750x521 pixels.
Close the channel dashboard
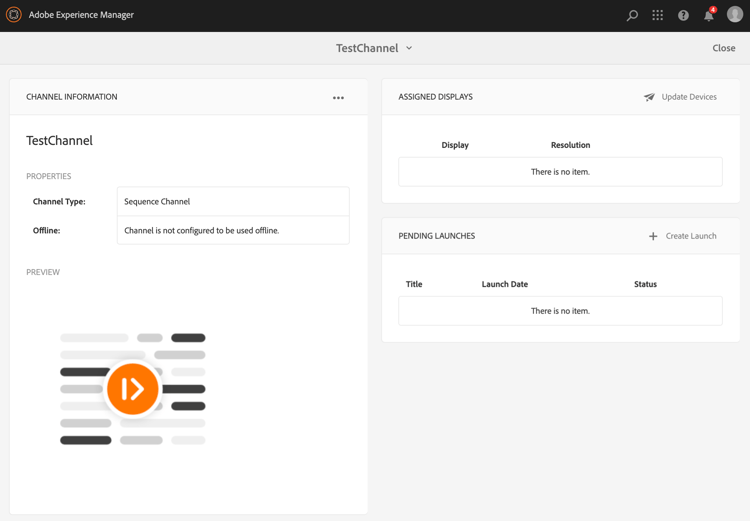point(724,48)
